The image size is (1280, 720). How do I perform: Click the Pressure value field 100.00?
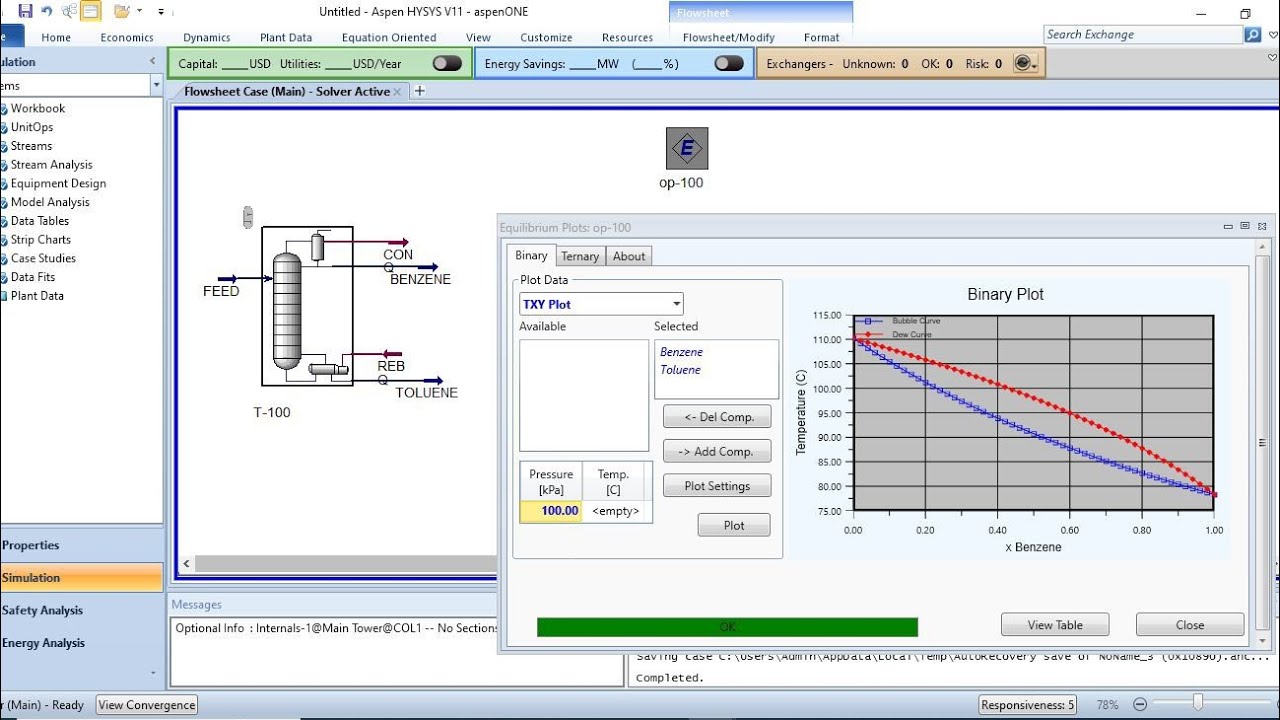click(551, 511)
